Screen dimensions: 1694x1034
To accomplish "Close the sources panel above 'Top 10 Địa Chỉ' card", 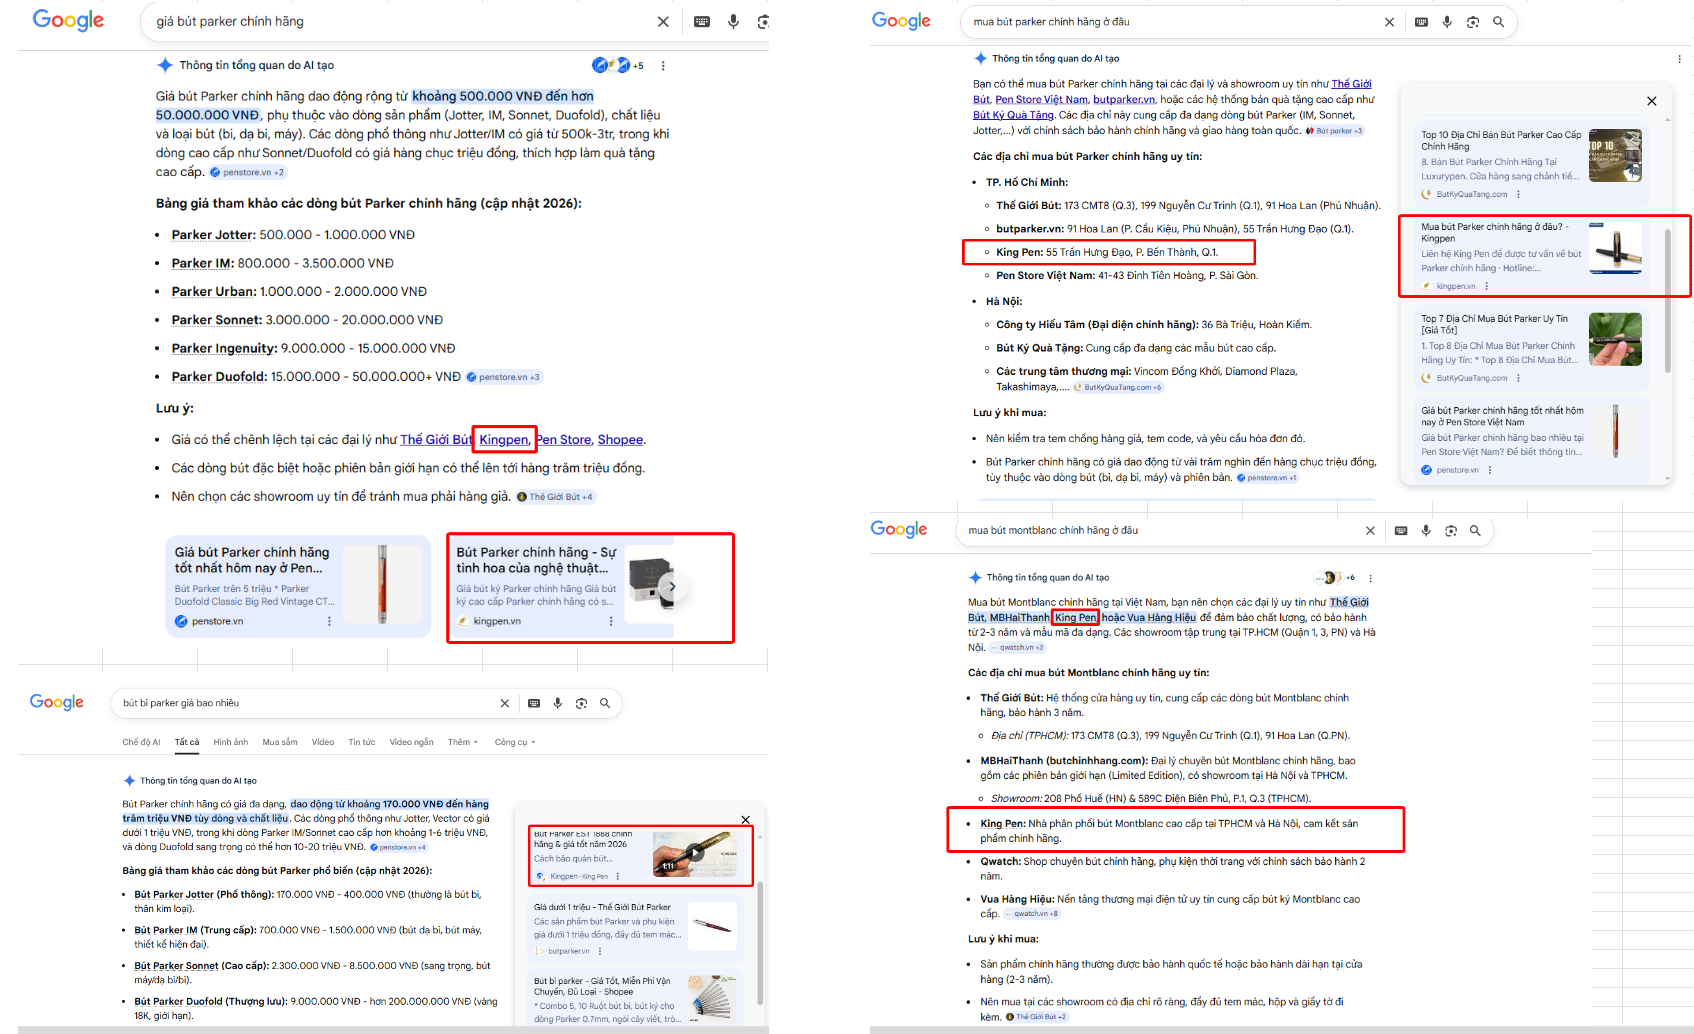I will pos(1651,101).
